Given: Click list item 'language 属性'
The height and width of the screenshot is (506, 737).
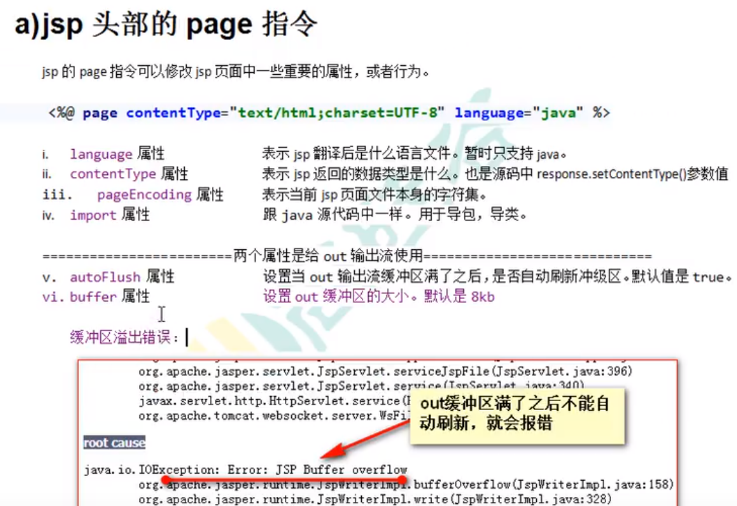Looking at the screenshot, I should 117,154.
